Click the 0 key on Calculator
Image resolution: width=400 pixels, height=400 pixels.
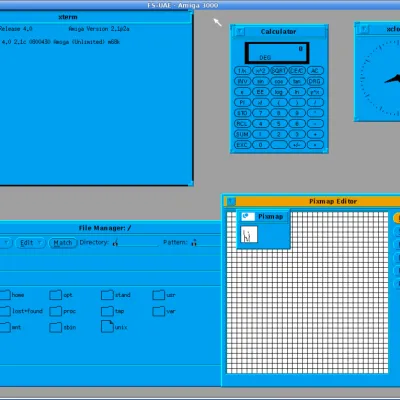(x=260, y=145)
